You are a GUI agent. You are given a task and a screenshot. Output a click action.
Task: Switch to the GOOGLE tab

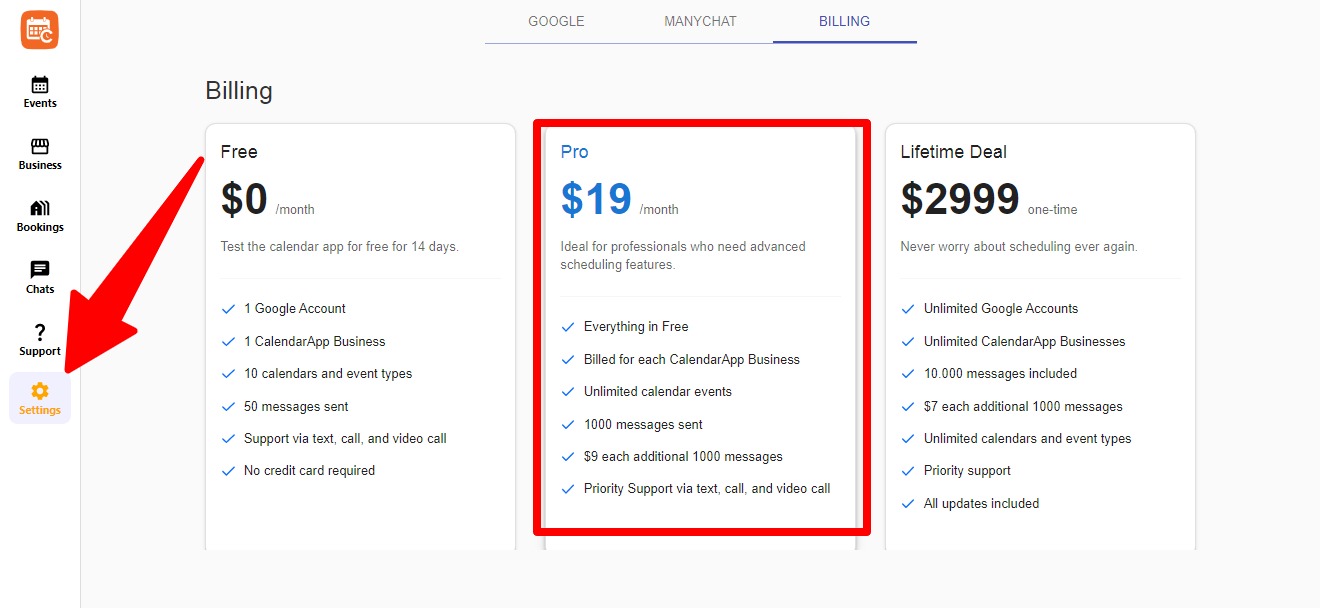pyautogui.click(x=556, y=21)
